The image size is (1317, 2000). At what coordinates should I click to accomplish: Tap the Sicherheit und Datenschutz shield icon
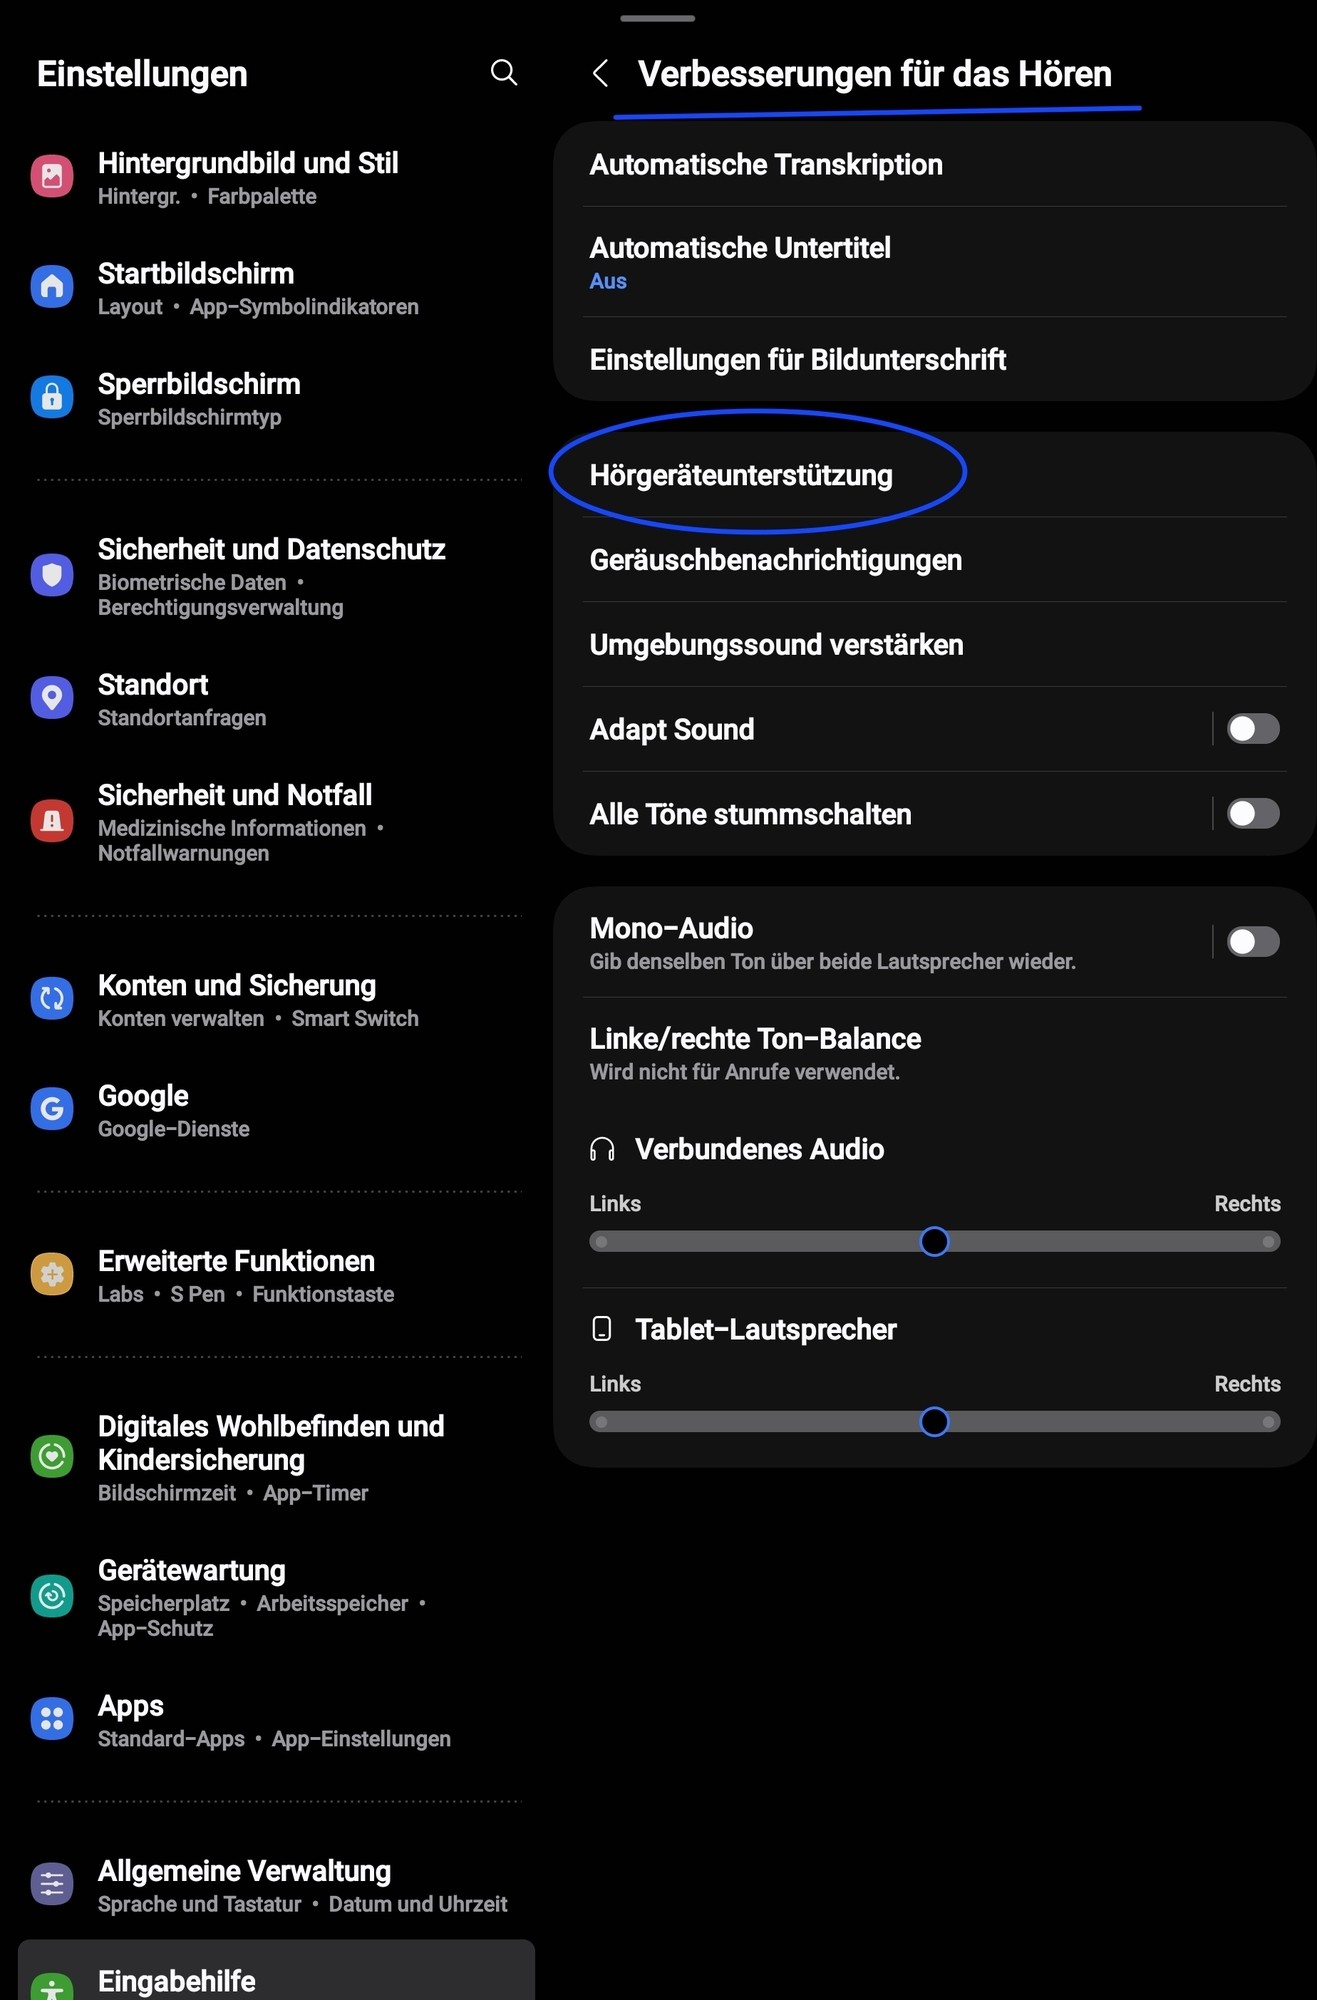pos(52,575)
